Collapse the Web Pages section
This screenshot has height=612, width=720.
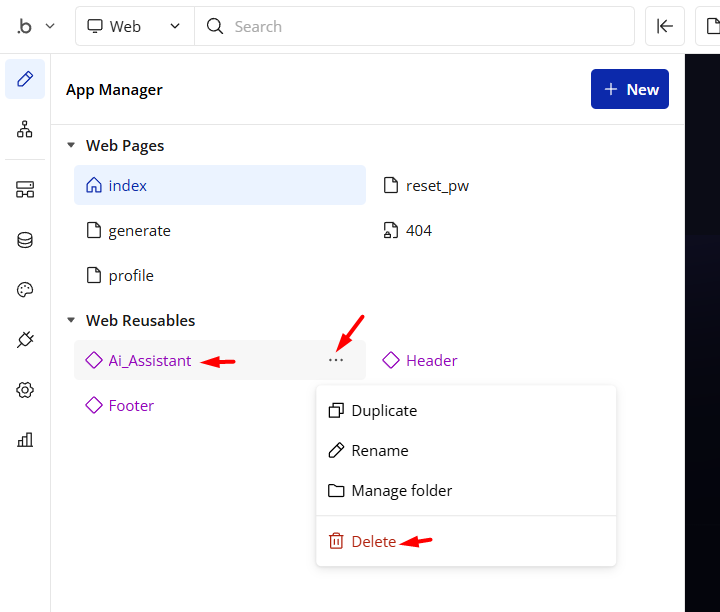coord(71,146)
